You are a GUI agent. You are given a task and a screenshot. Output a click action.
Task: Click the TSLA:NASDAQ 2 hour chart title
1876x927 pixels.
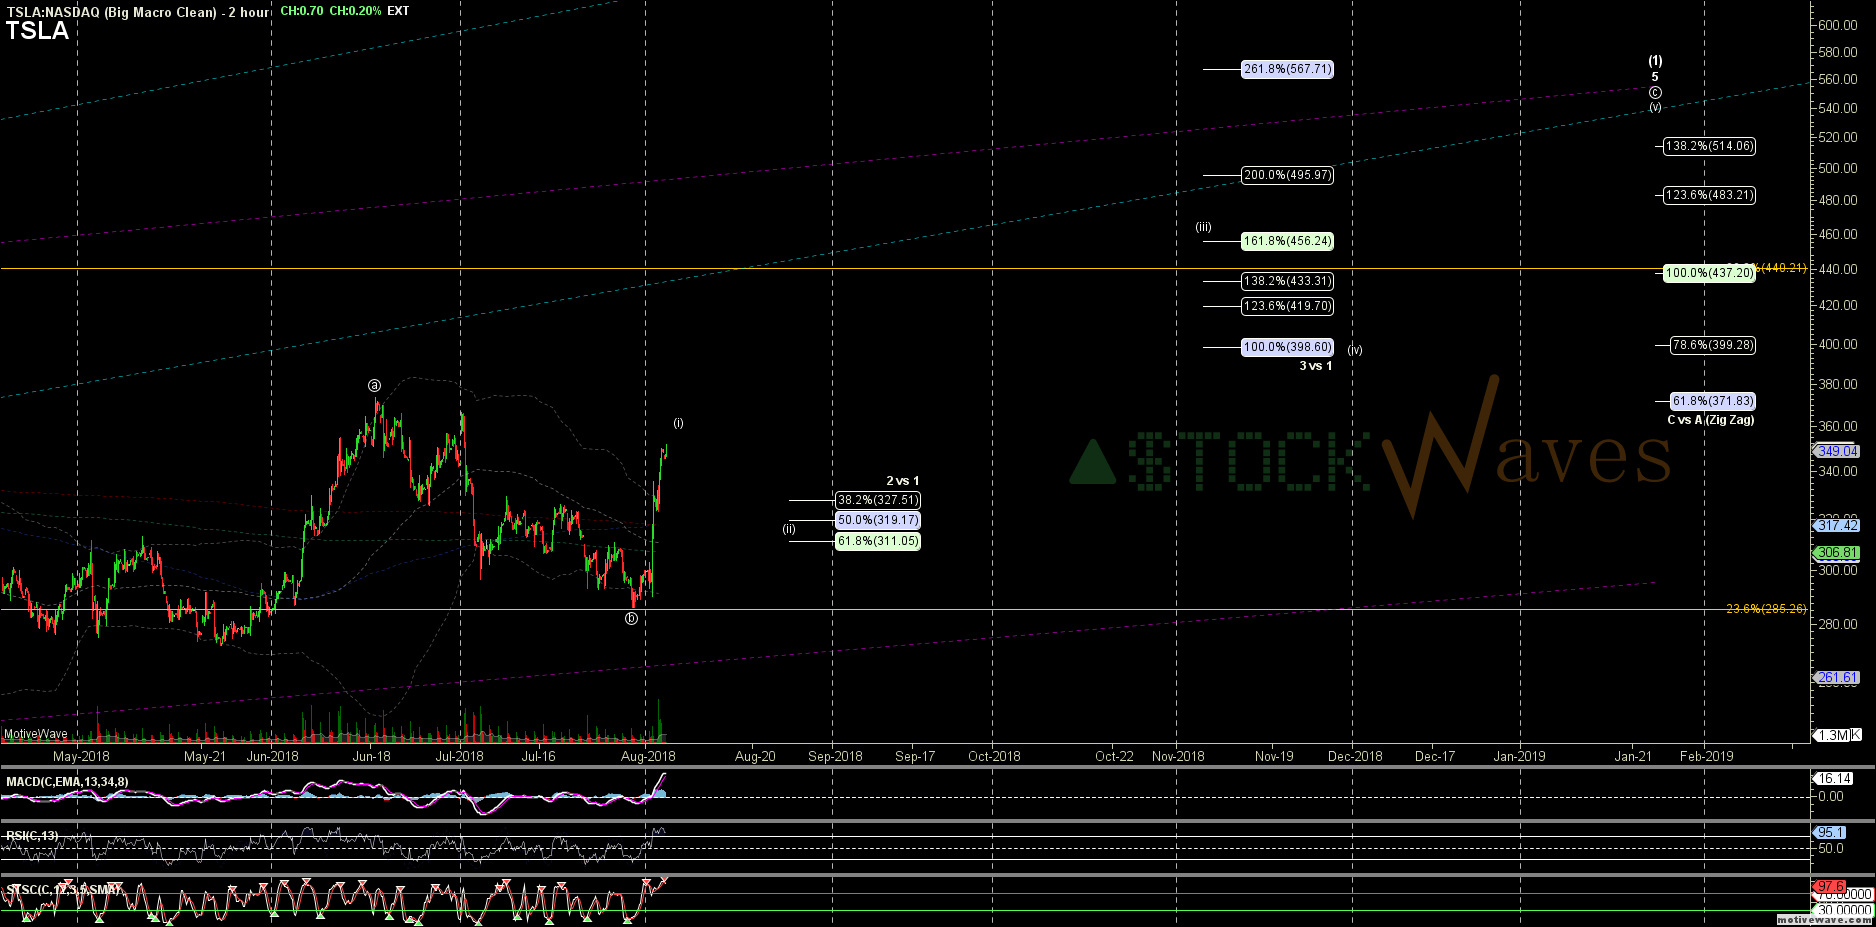click(x=137, y=12)
